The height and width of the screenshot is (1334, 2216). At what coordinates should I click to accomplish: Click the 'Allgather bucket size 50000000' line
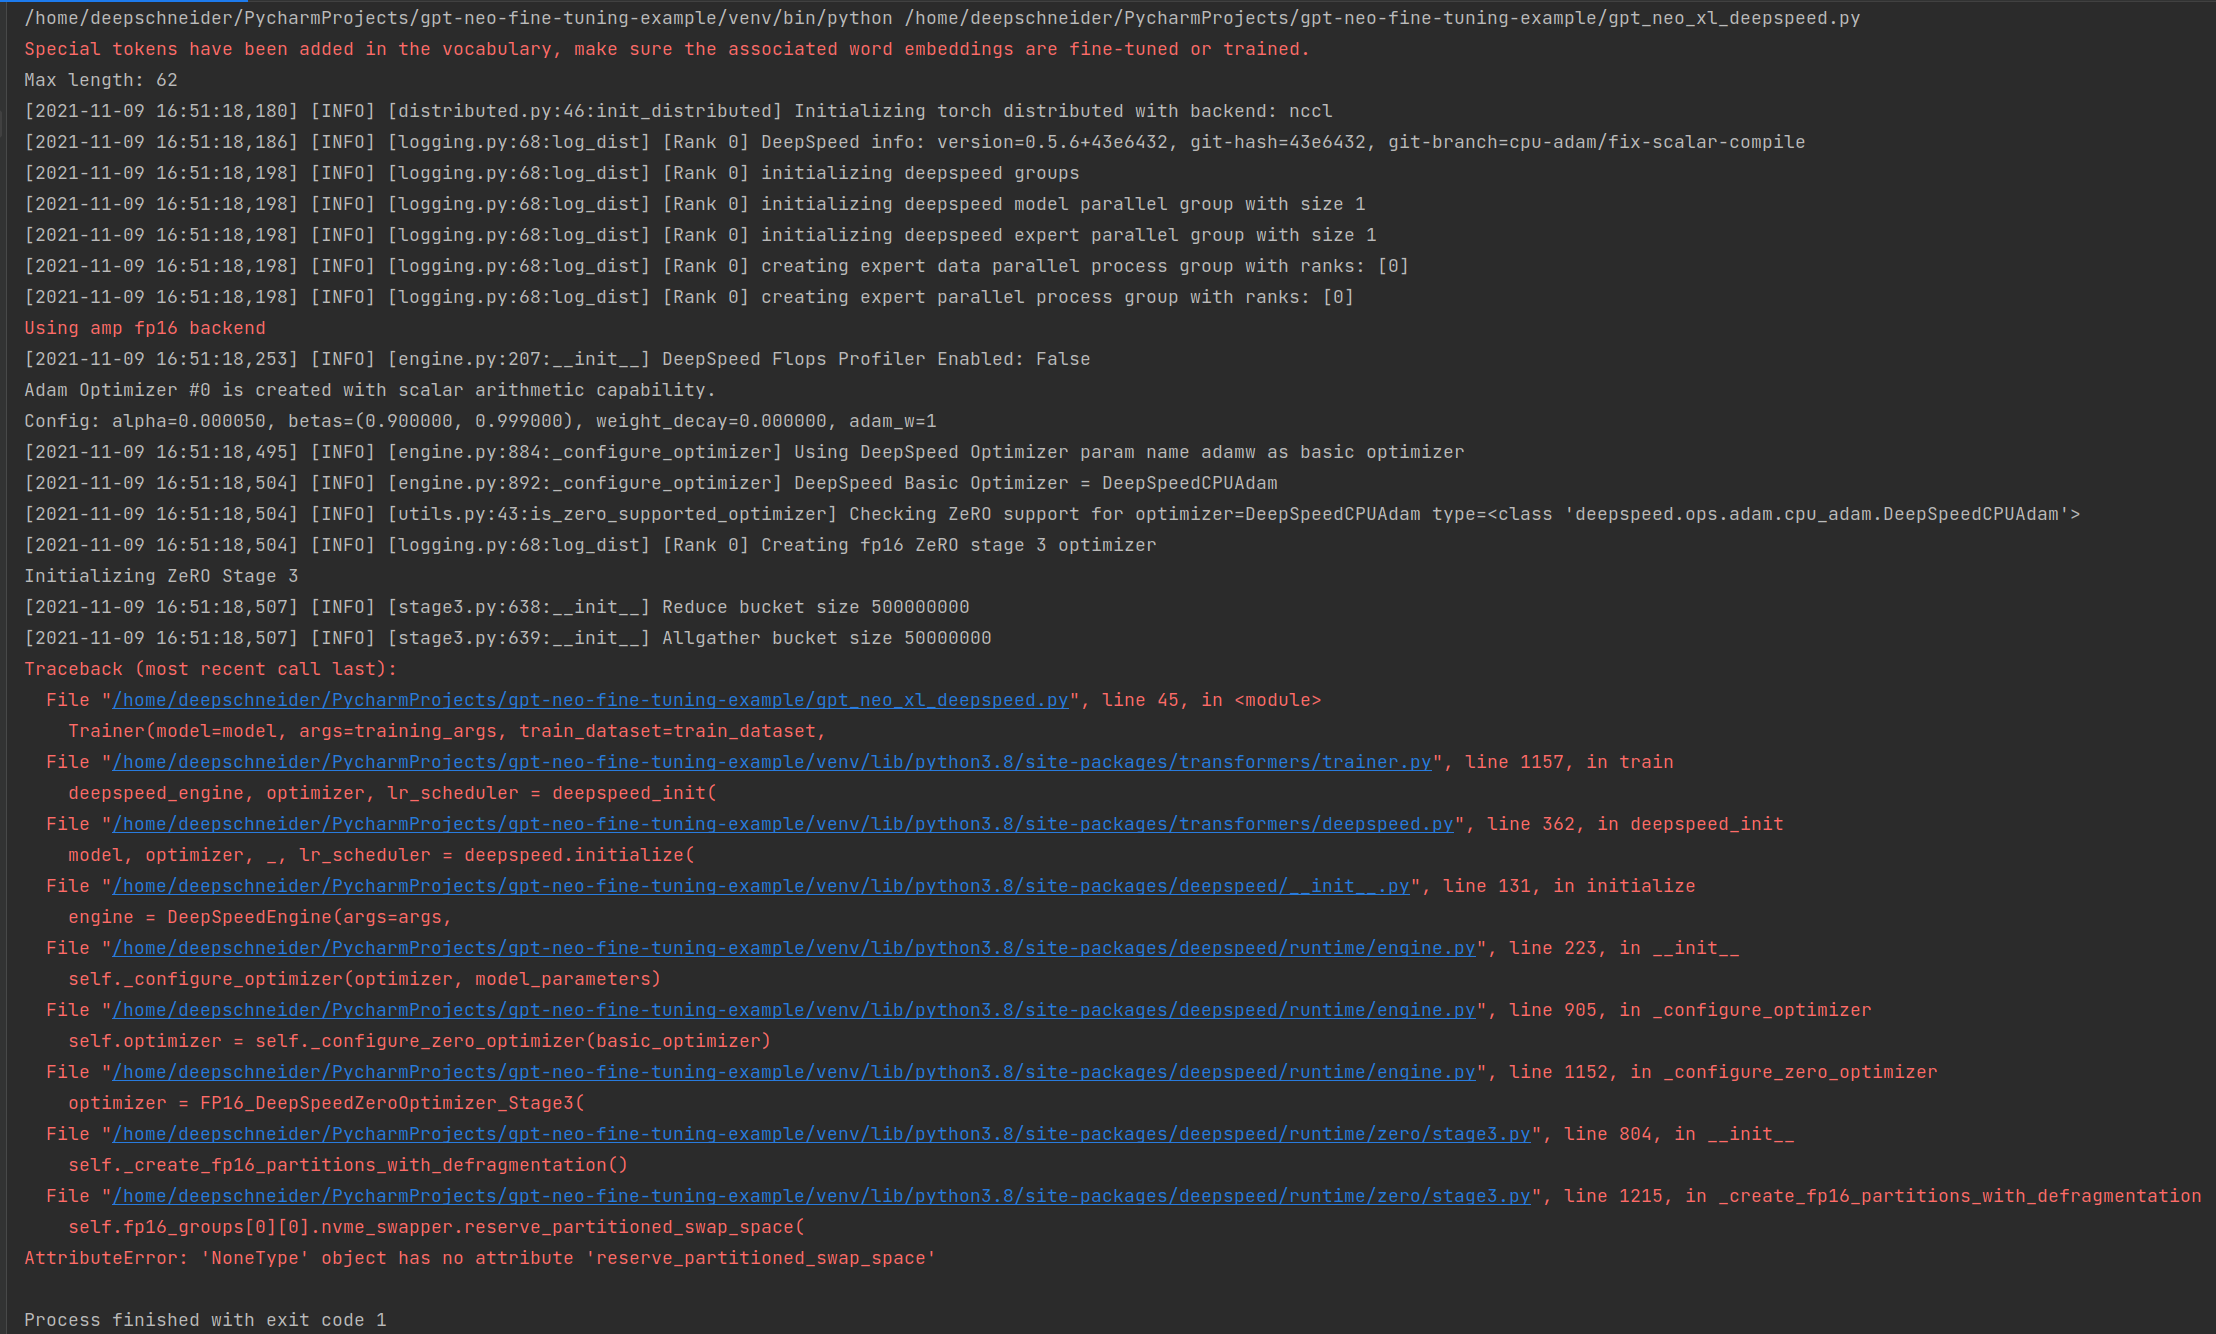[x=507, y=638]
